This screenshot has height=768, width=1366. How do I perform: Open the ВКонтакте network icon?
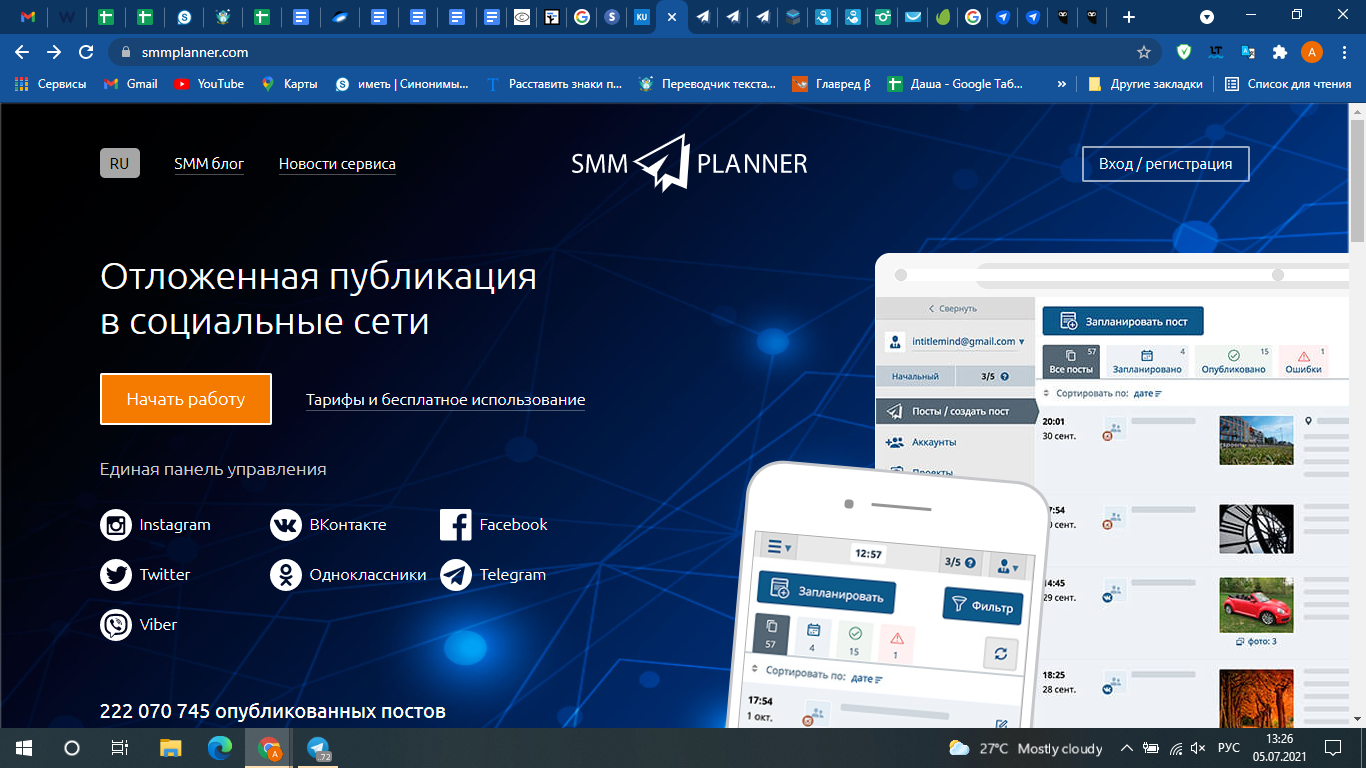coord(286,525)
